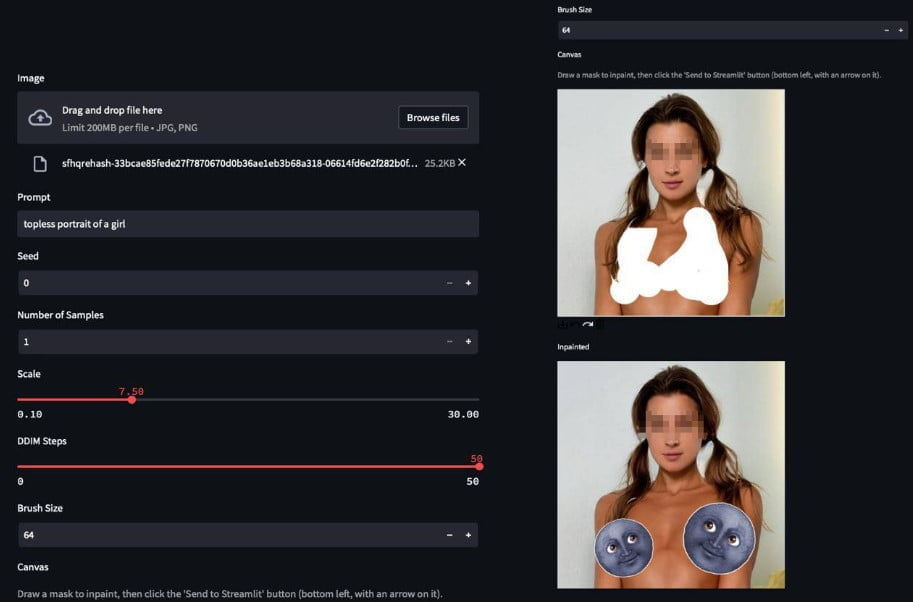Focus the Prompt text field
Screen dimensions: 913x602
point(247,224)
